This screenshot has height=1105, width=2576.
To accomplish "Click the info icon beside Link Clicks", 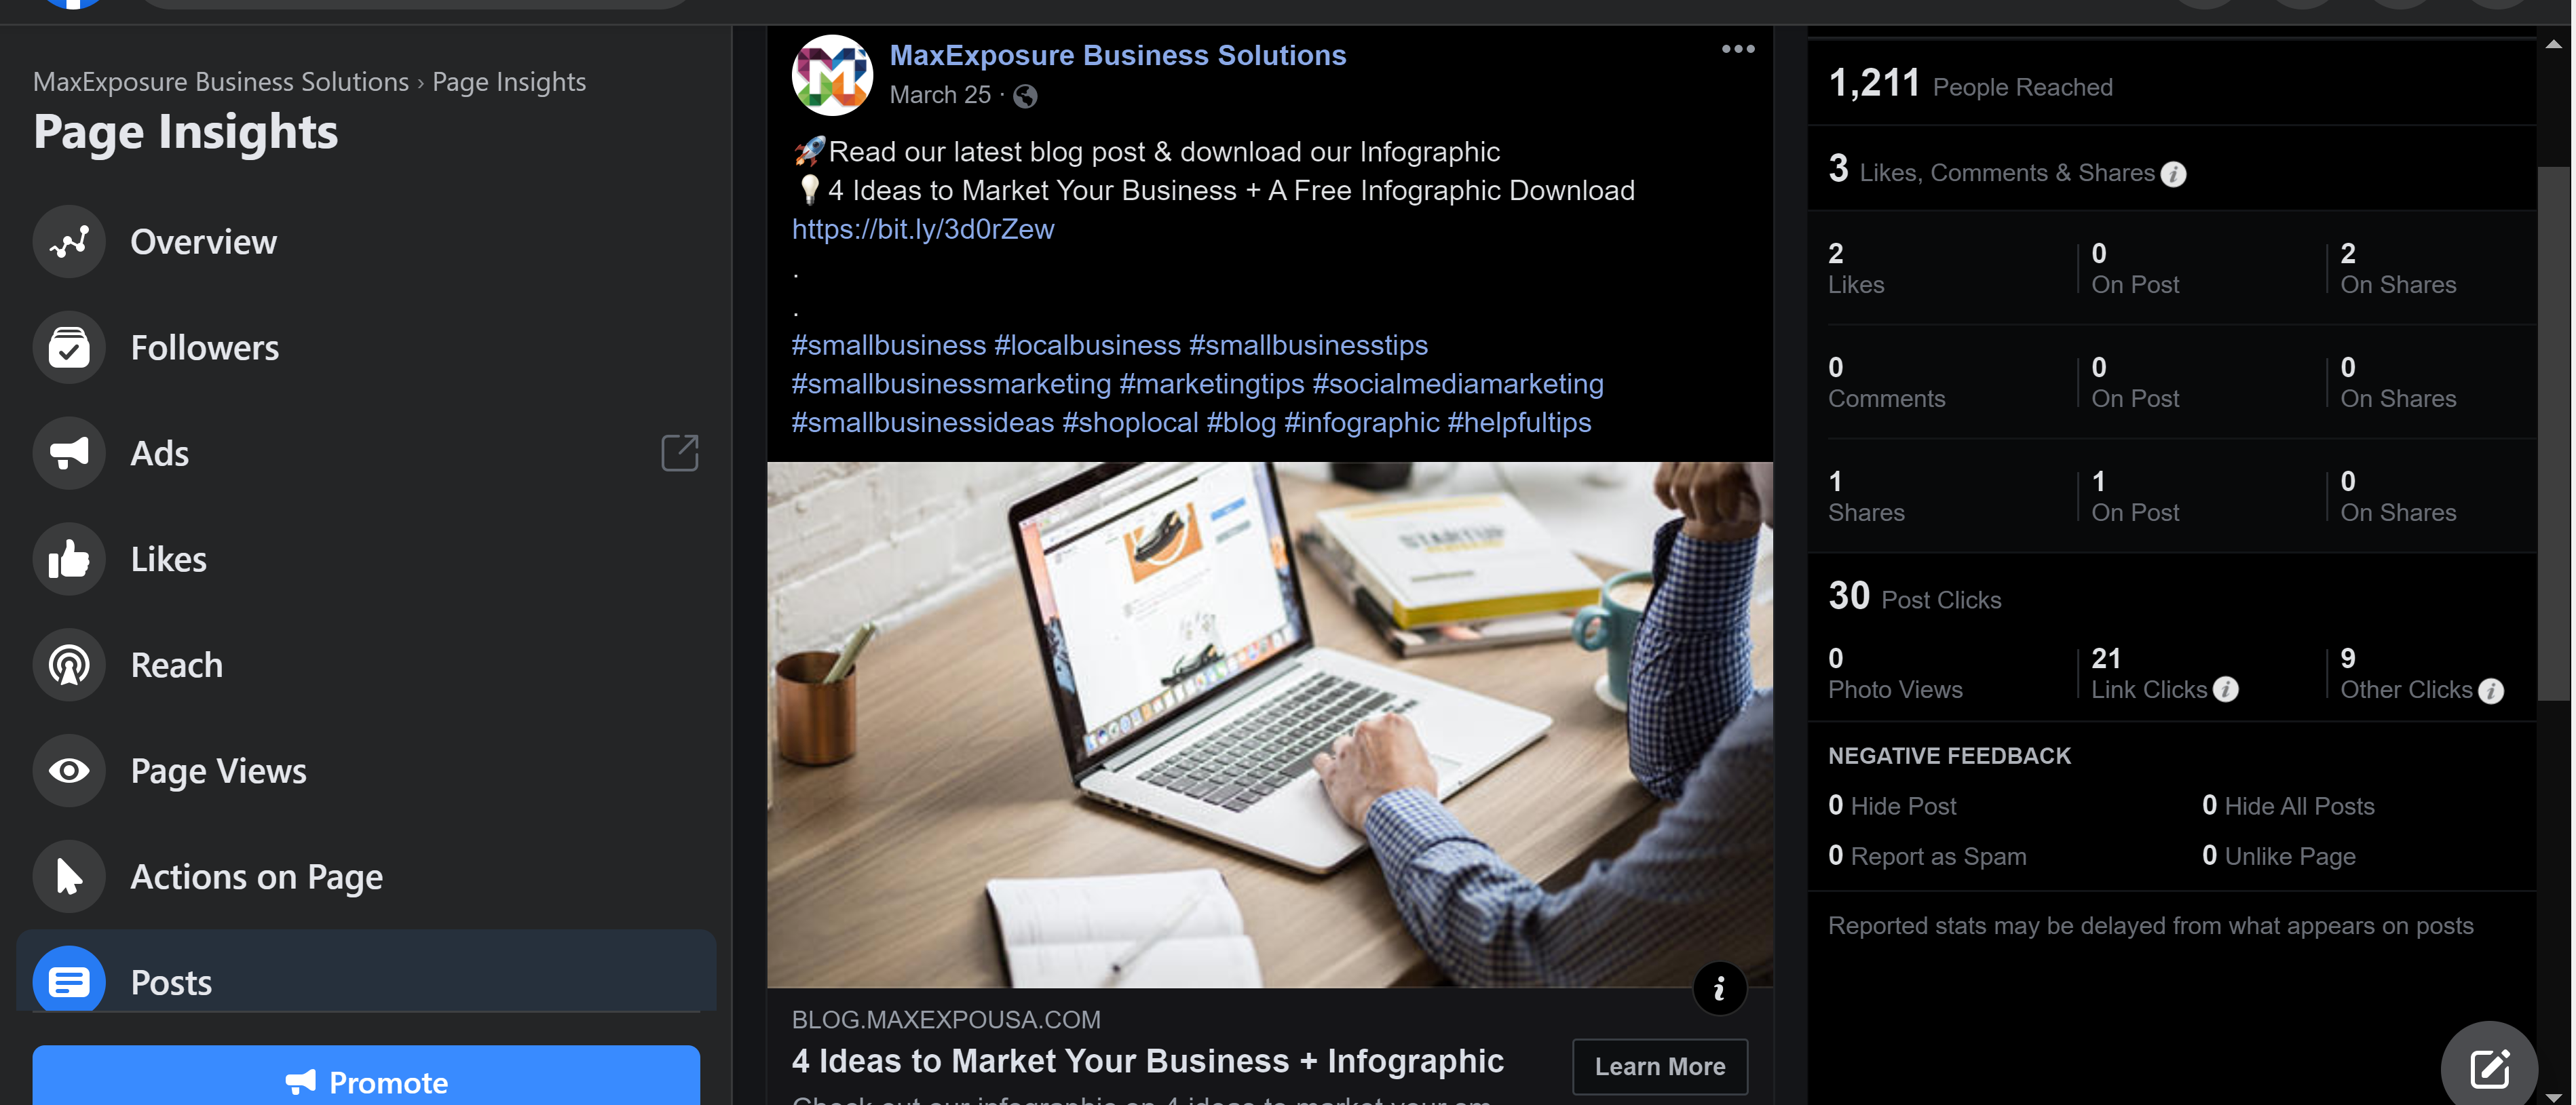I will tap(2225, 690).
